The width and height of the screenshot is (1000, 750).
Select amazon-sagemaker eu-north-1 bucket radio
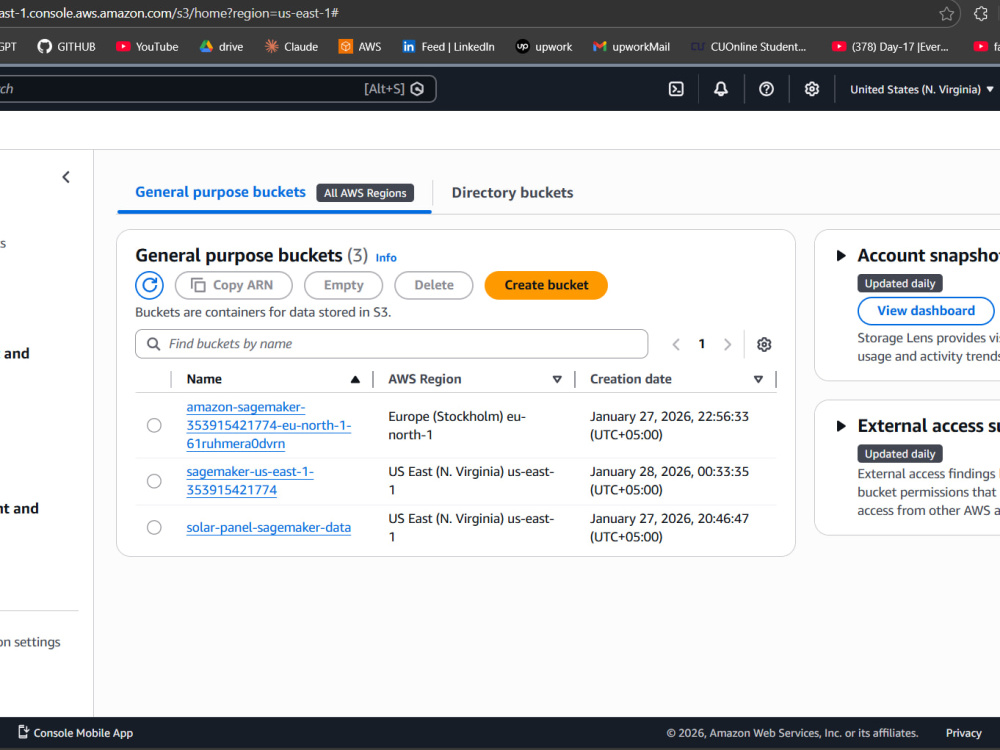tap(154, 425)
